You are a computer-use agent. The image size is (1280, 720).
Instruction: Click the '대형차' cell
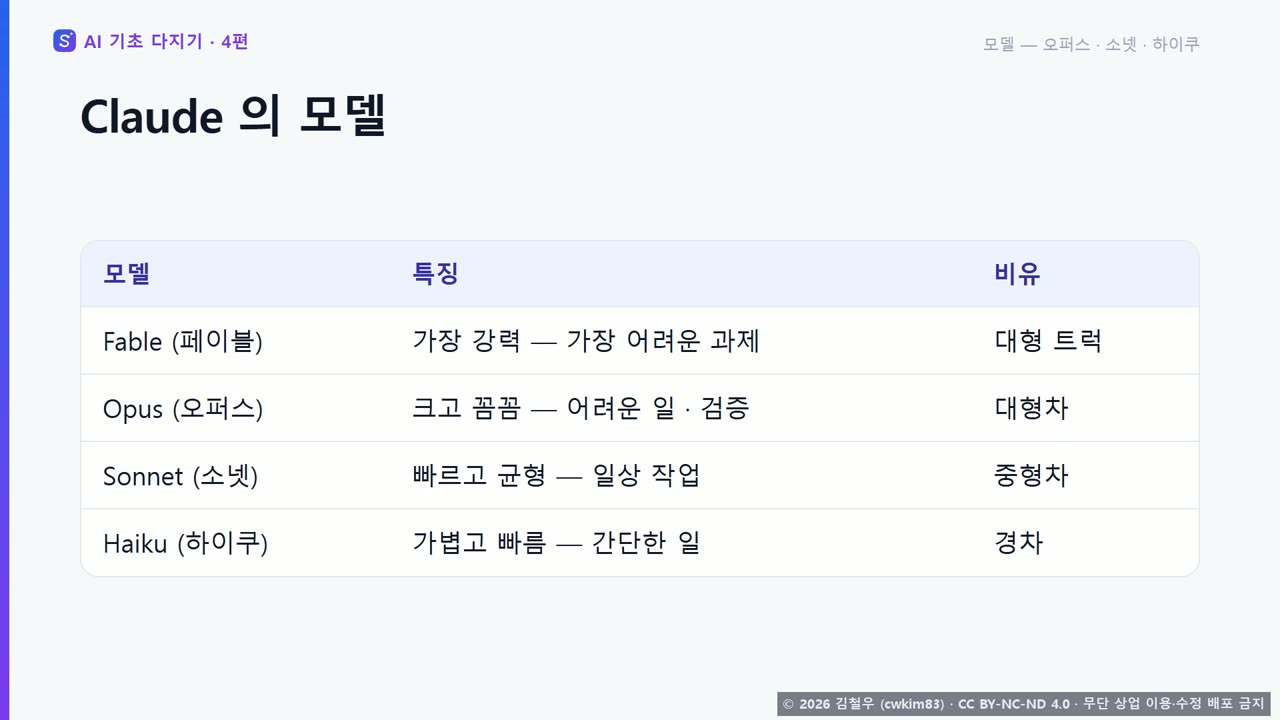1031,408
